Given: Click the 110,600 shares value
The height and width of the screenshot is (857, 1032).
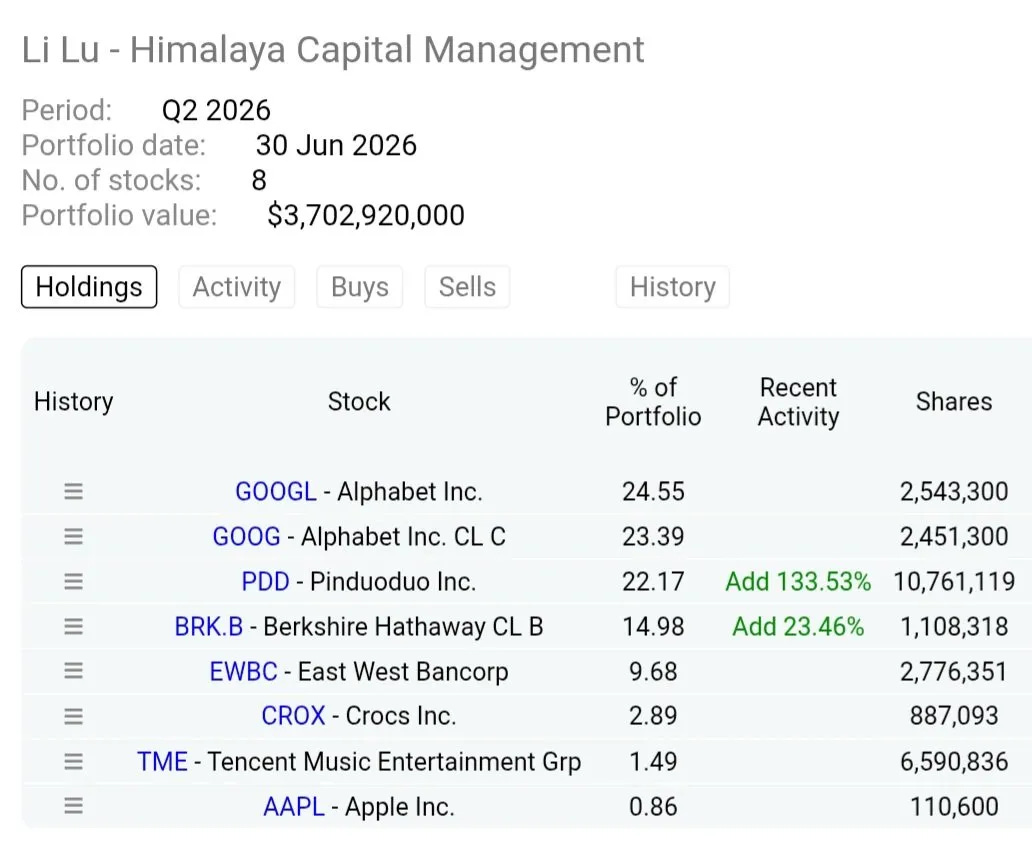Looking at the screenshot, I should point(954,807).
